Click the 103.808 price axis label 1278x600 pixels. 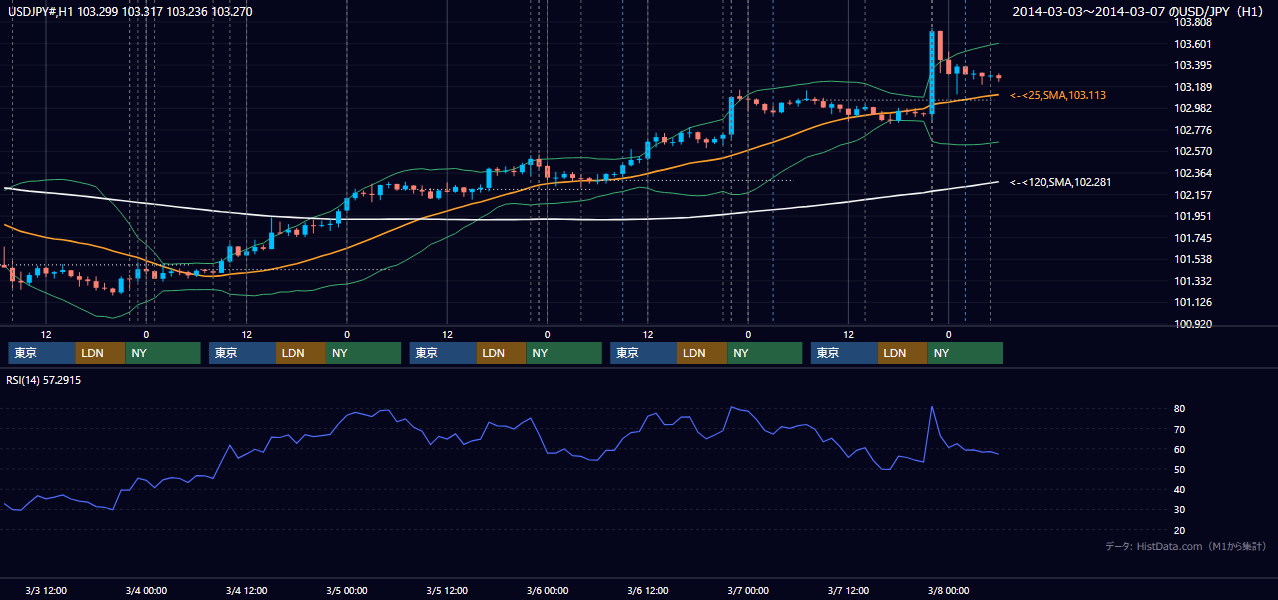(1192, 22)
